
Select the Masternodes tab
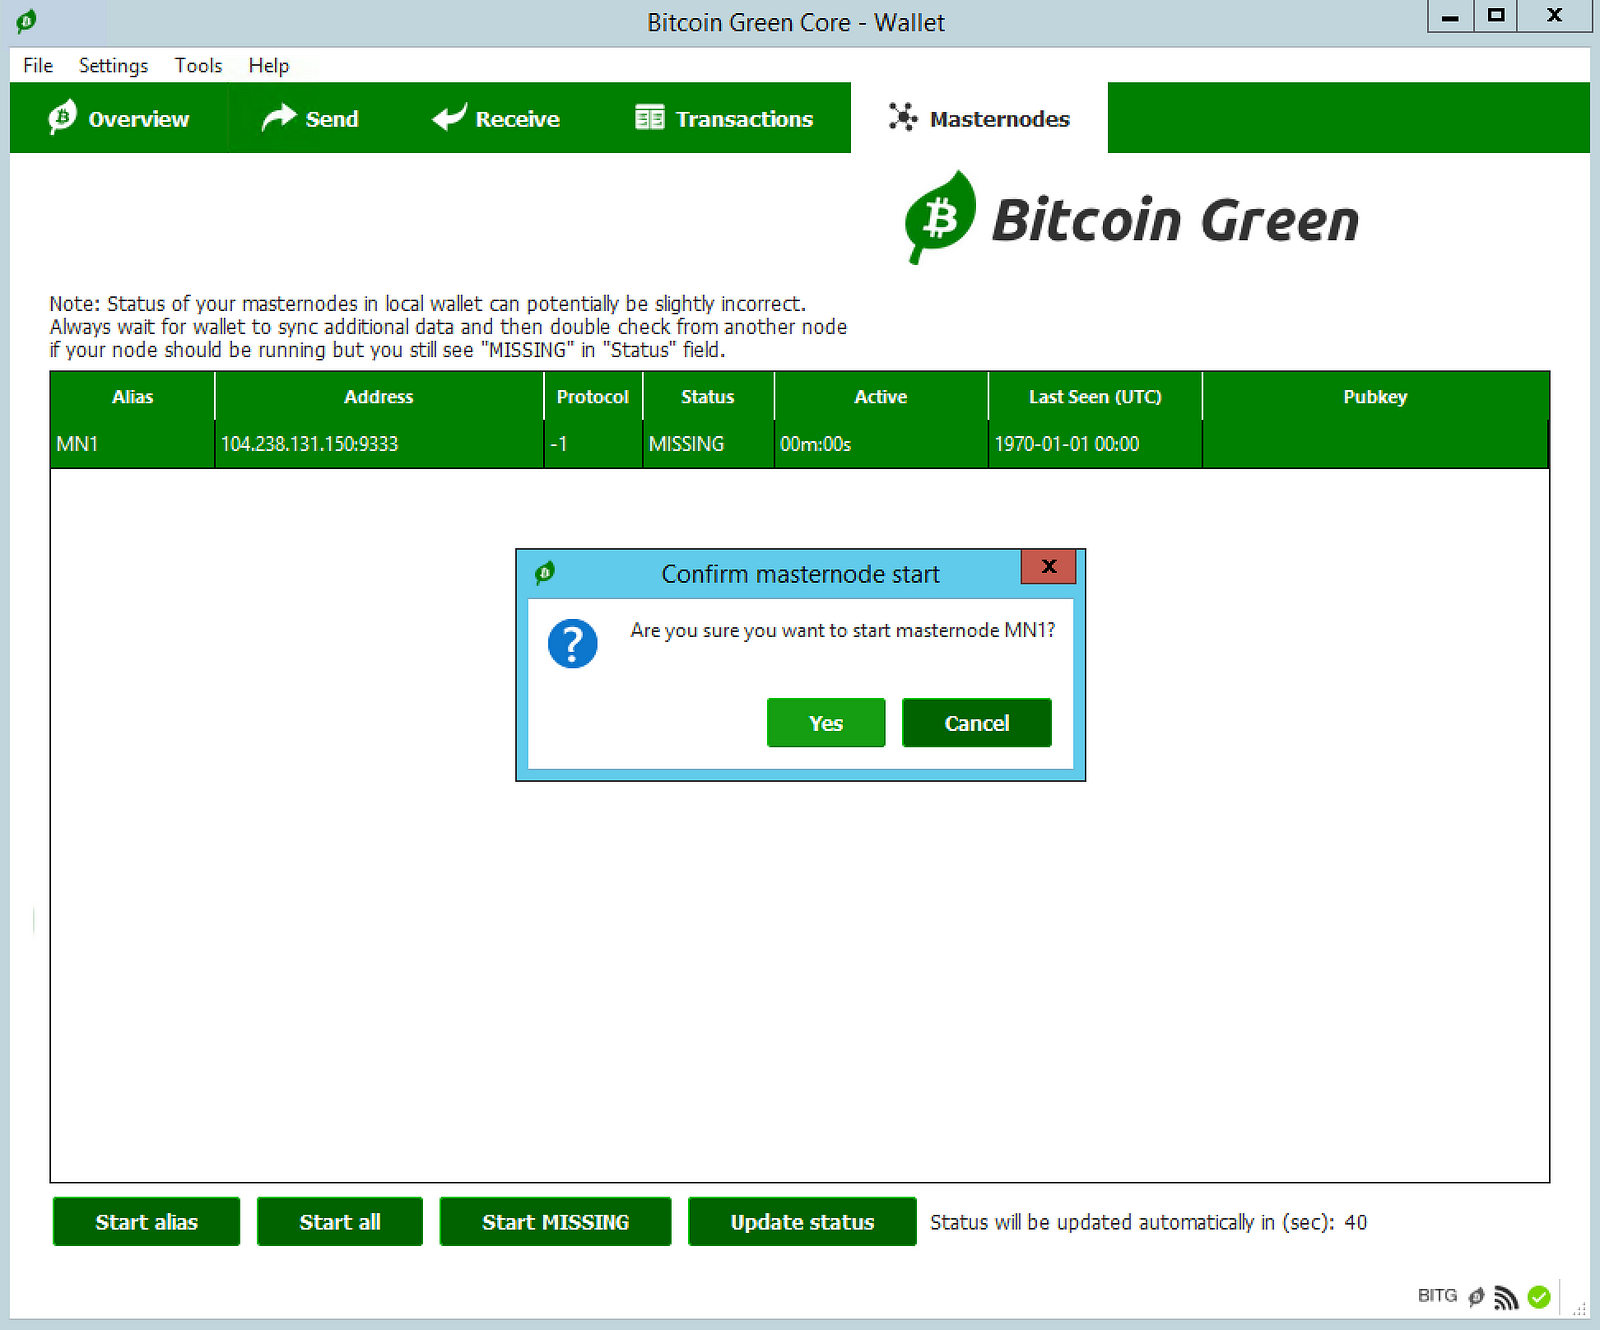[979, 118]
